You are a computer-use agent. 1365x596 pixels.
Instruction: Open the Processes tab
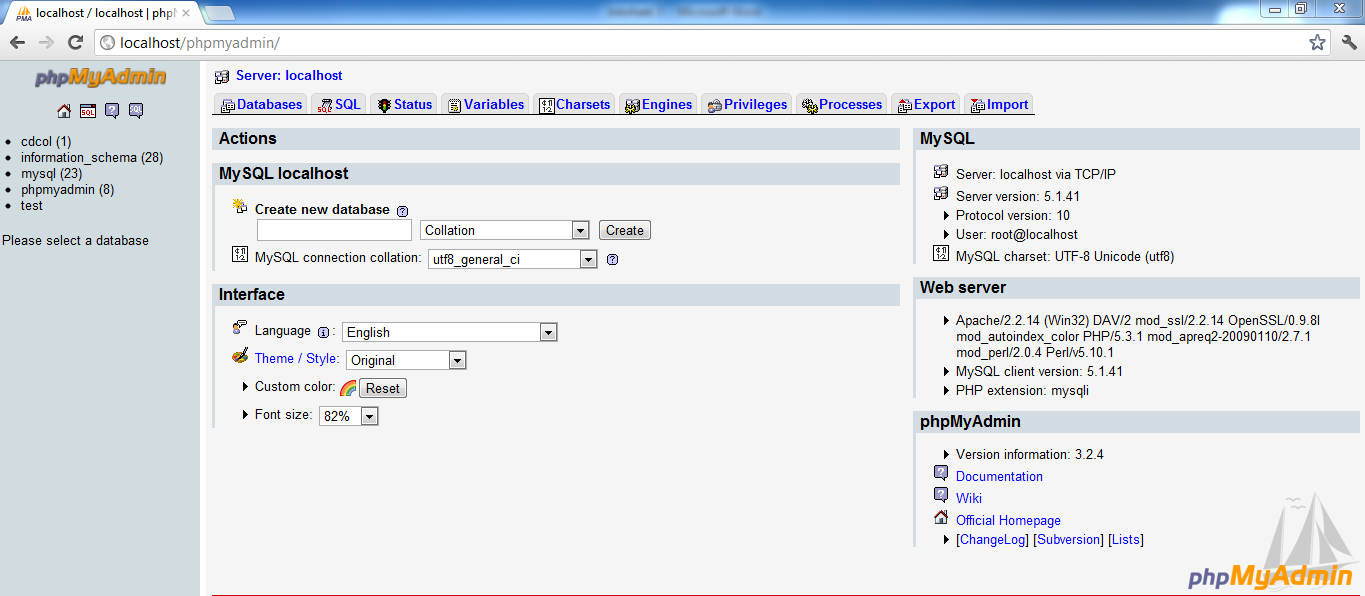842,105
